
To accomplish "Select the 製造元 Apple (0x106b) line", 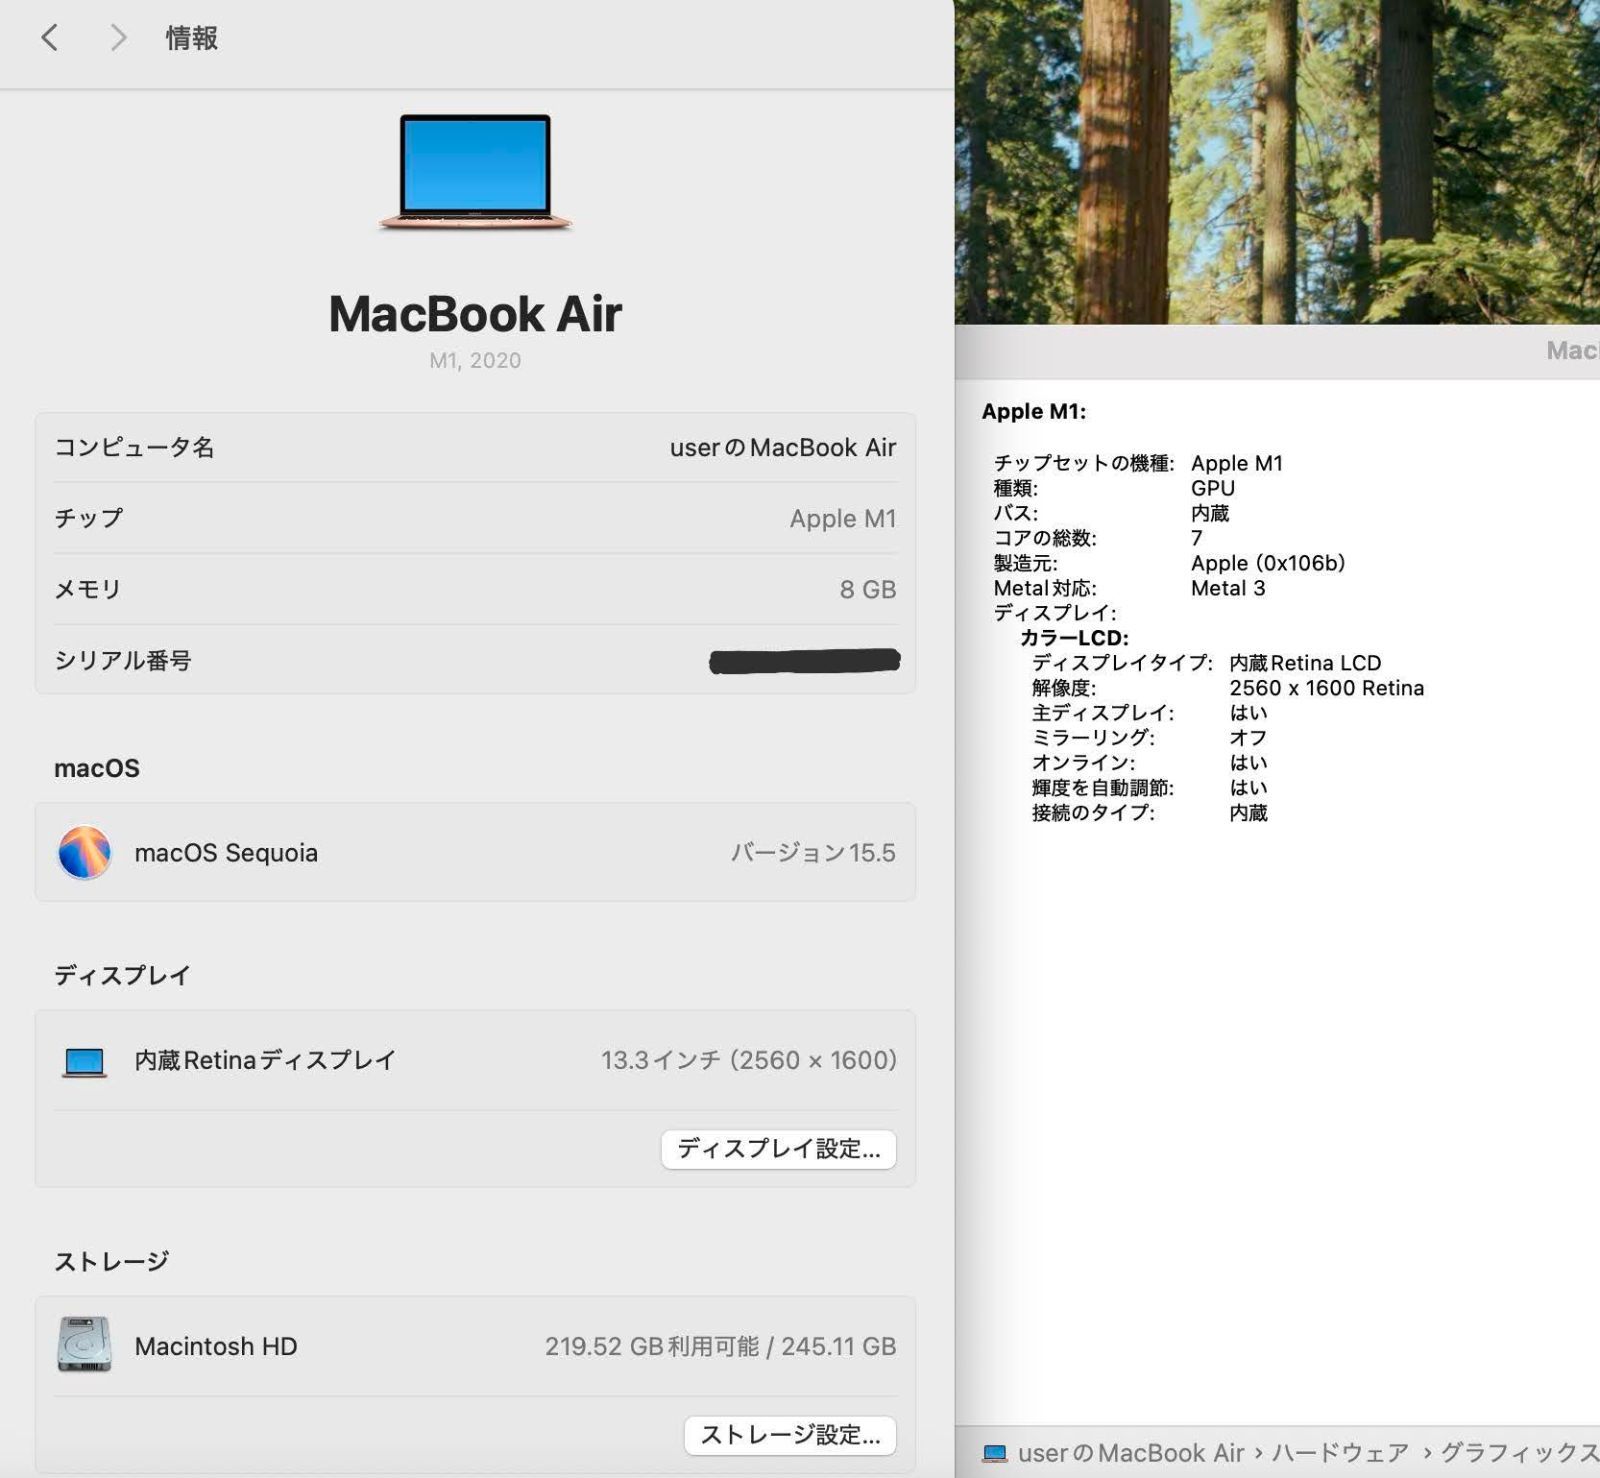I will [x=1169, y=563].
